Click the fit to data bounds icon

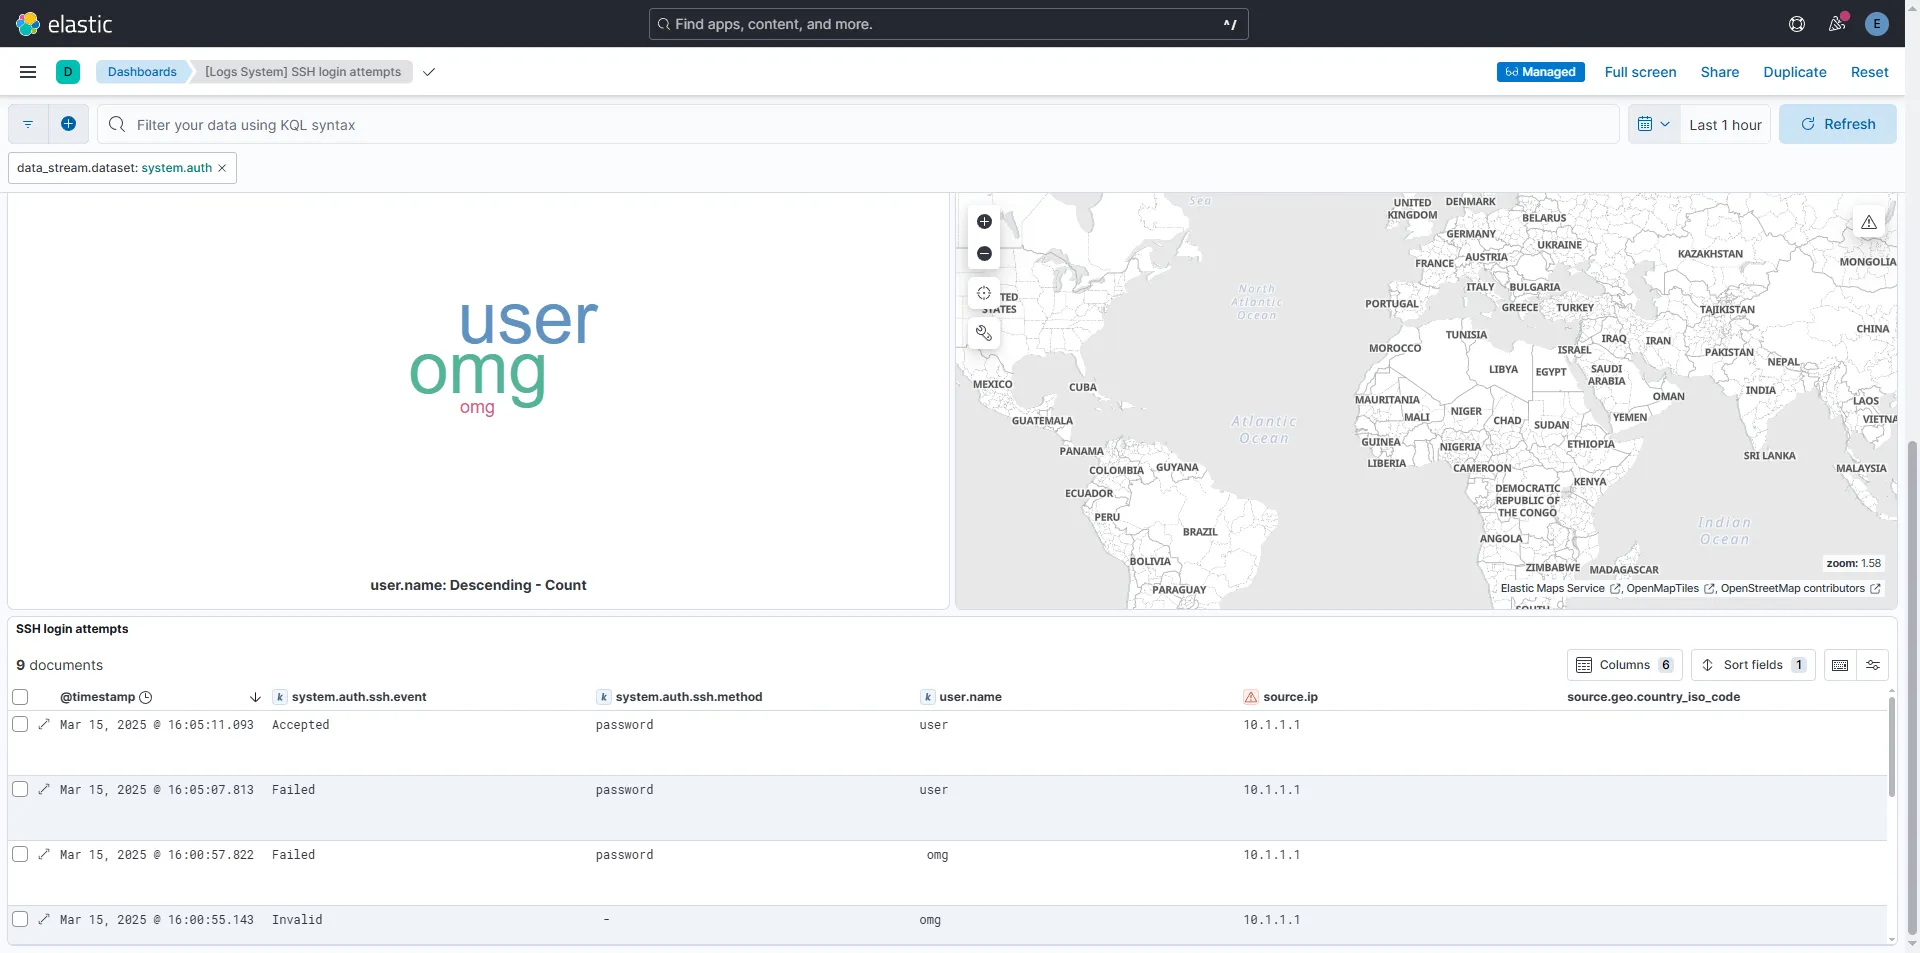tap(984, 293)
